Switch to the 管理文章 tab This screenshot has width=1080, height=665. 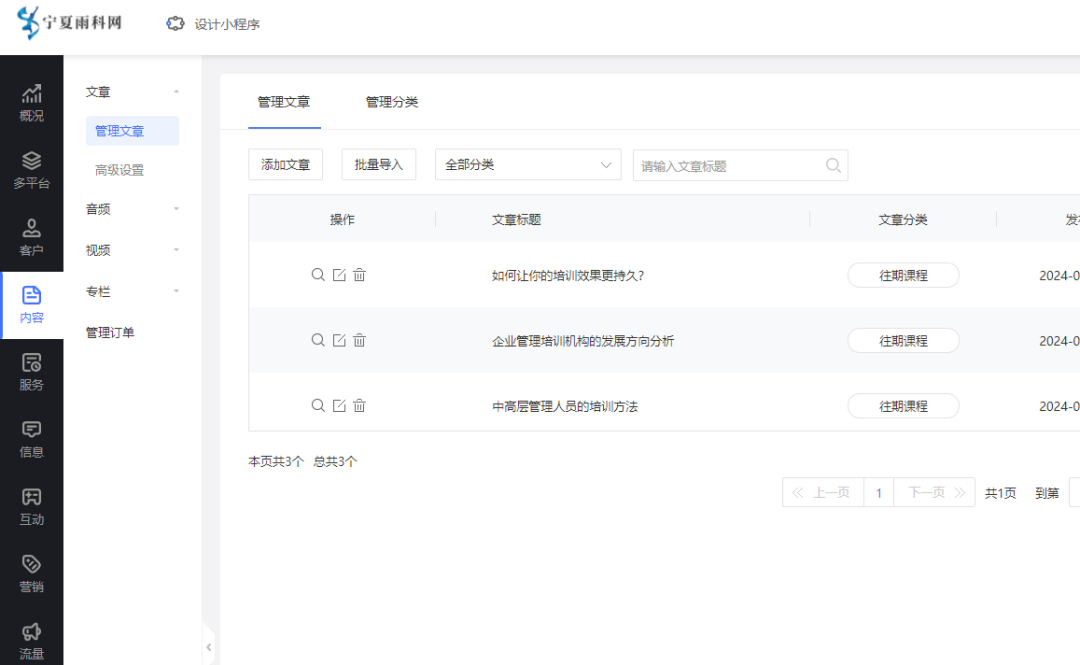coord(284,102)
